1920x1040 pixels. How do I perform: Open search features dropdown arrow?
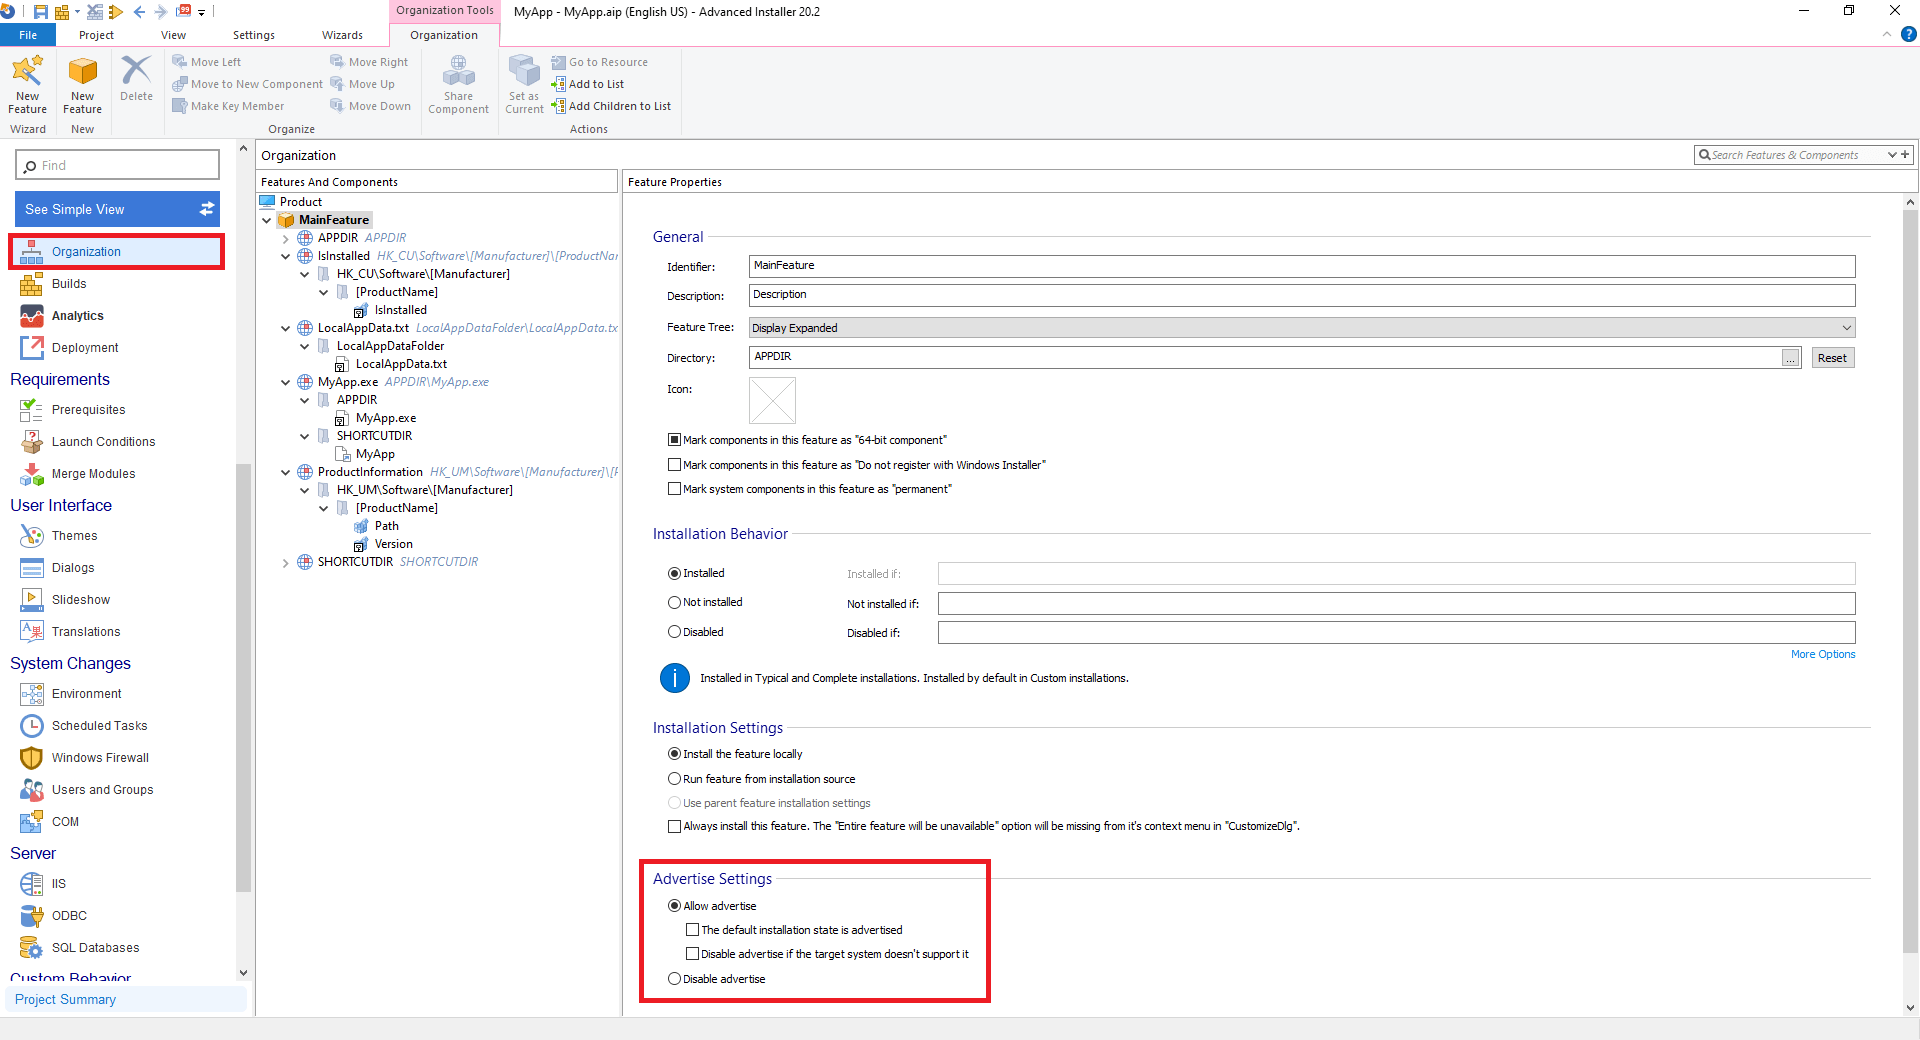(1892, 155)
